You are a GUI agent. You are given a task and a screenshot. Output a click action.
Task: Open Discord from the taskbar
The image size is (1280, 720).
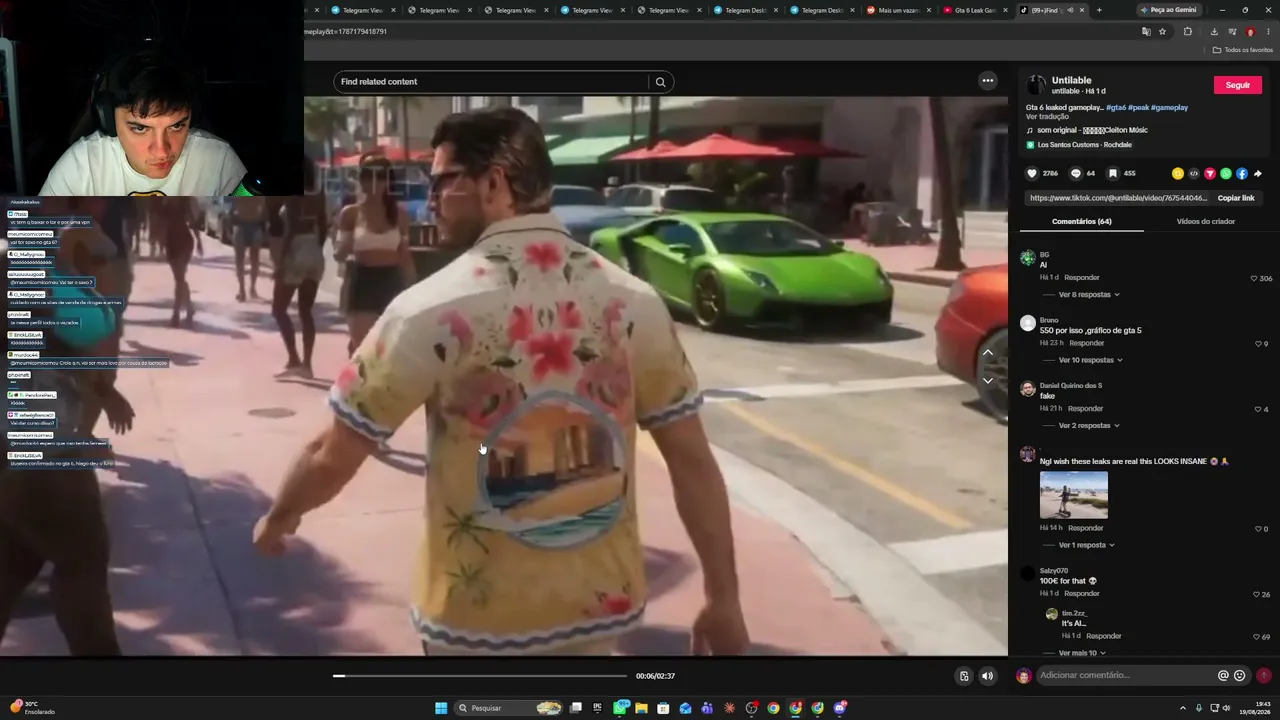point(841,708)
